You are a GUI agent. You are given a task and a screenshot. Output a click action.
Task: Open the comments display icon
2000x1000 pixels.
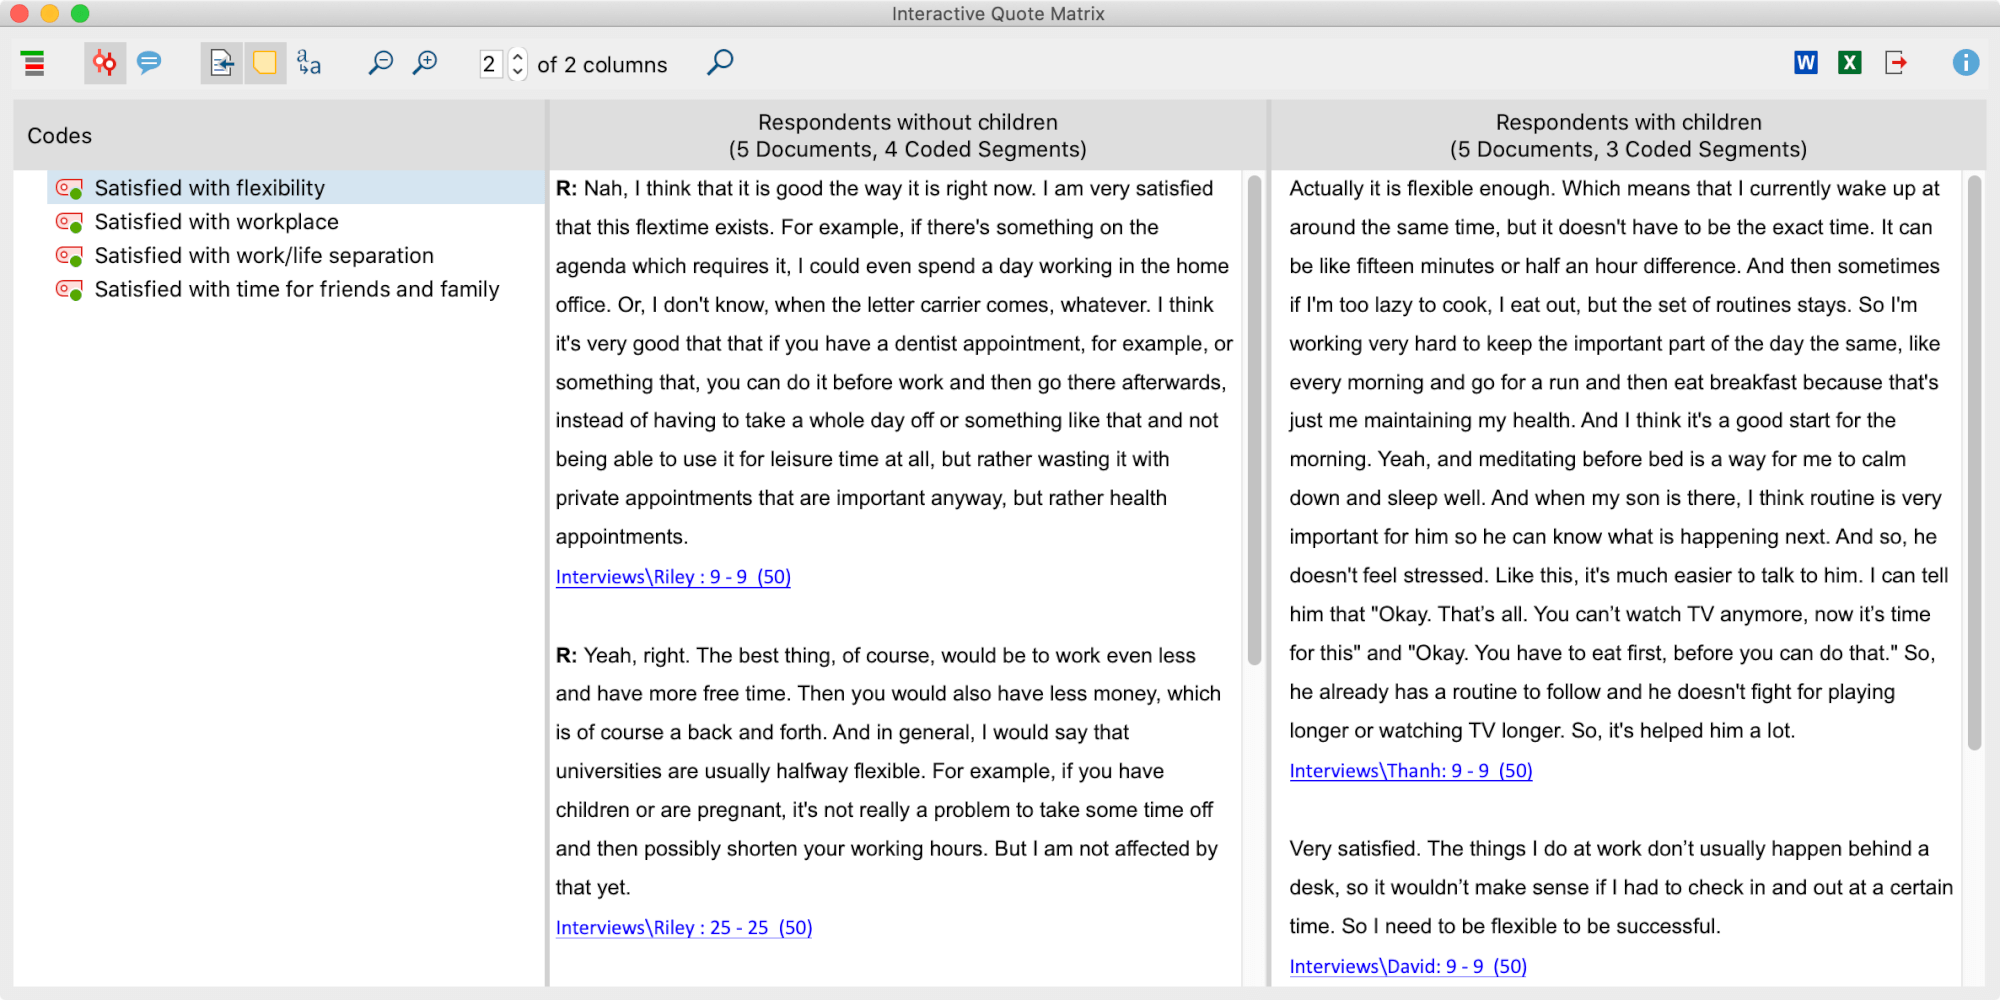coord(150,62)
